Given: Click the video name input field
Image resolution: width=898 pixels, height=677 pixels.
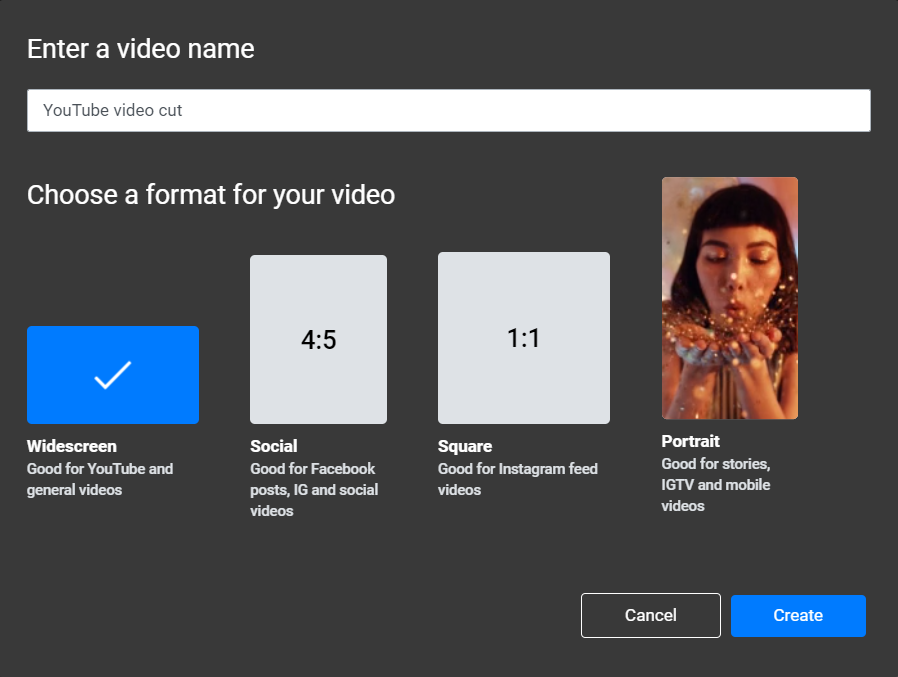Looking at the screenshot, I should 449,111.
